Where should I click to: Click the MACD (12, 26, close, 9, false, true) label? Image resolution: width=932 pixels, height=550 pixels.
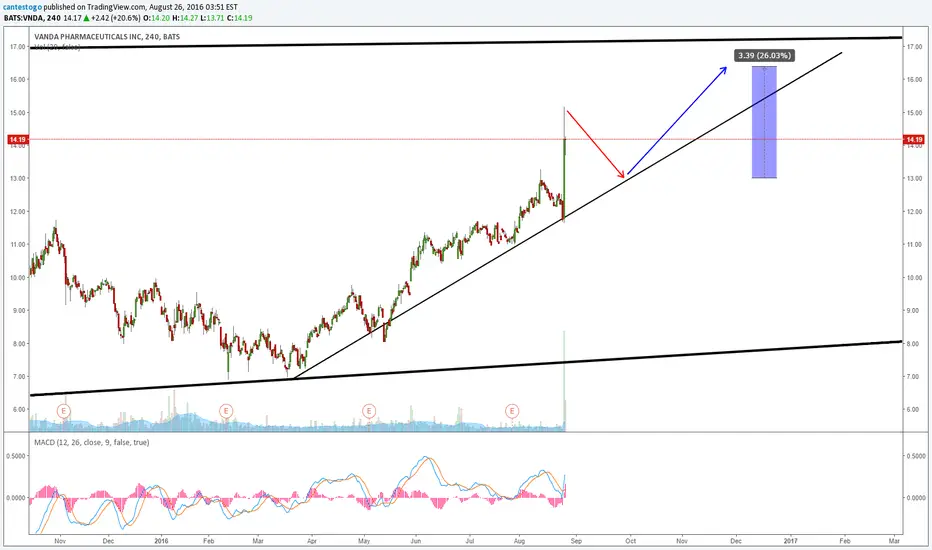tap(92, 442)
